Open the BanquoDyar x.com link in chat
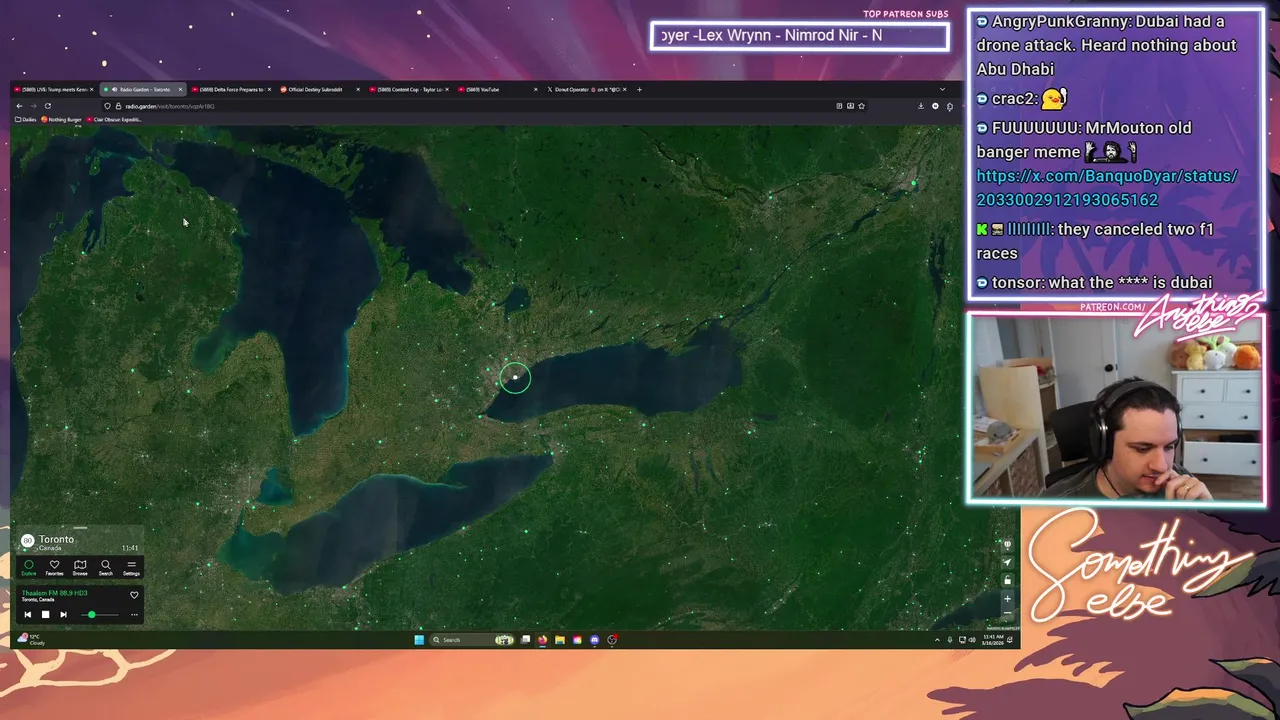This screenshot has width=1280, height=720. [x=1107, y=187]
